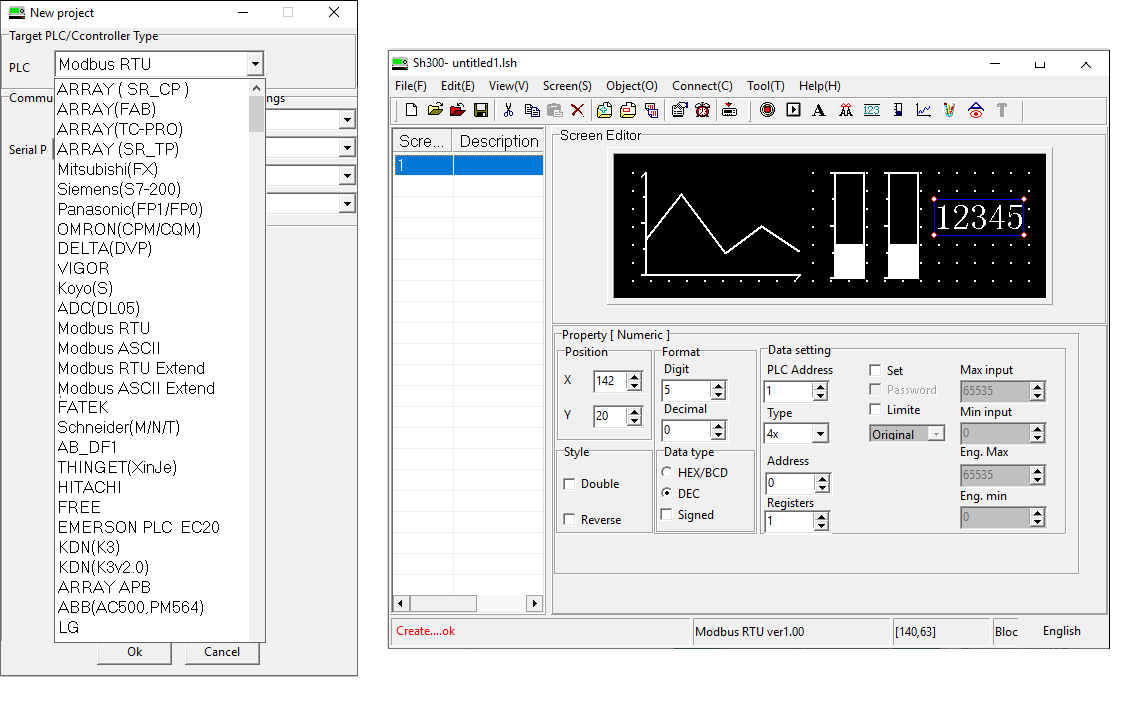Image resolution: width=1136 pixels, height=702 pixels.
Task: Open the PLC combo box arrow
Action: click(255, 64)
